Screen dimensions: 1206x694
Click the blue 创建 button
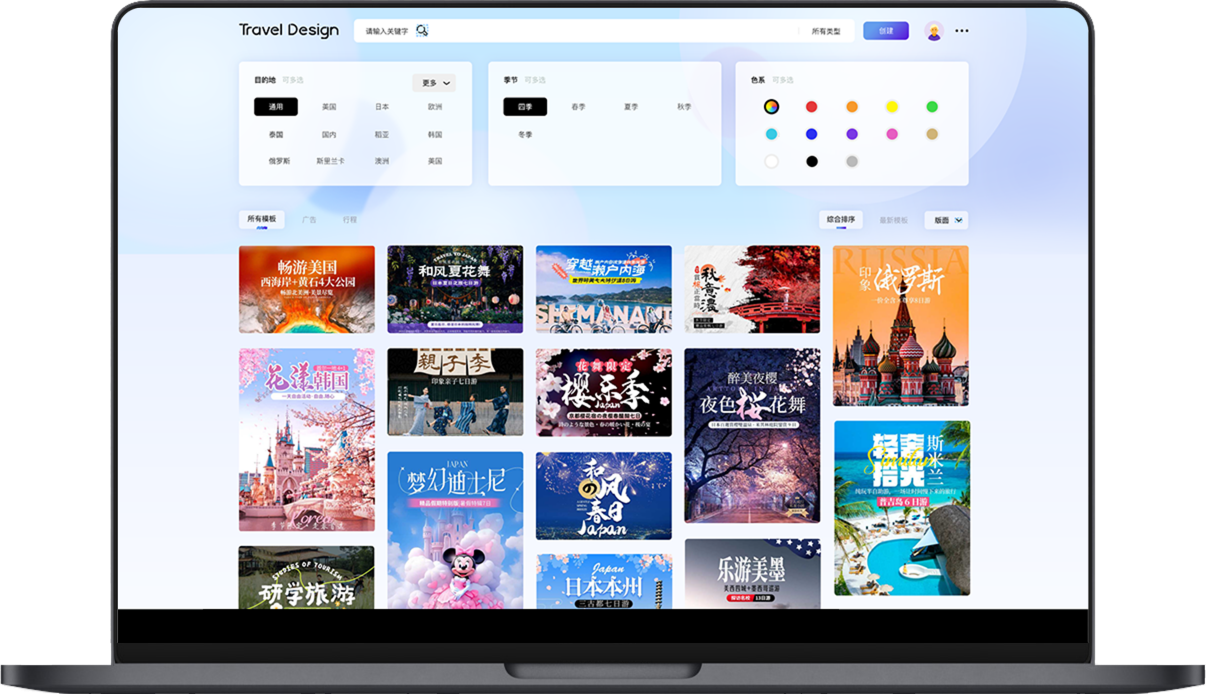886,31
